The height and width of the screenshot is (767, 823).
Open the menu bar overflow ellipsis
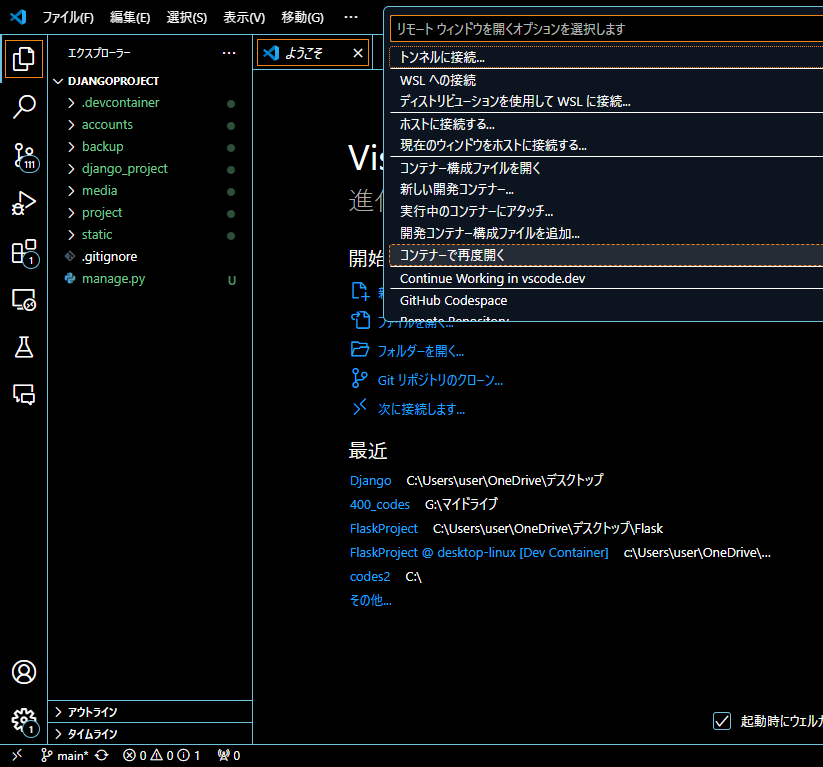pyautogui.click(x=351, y=17)
